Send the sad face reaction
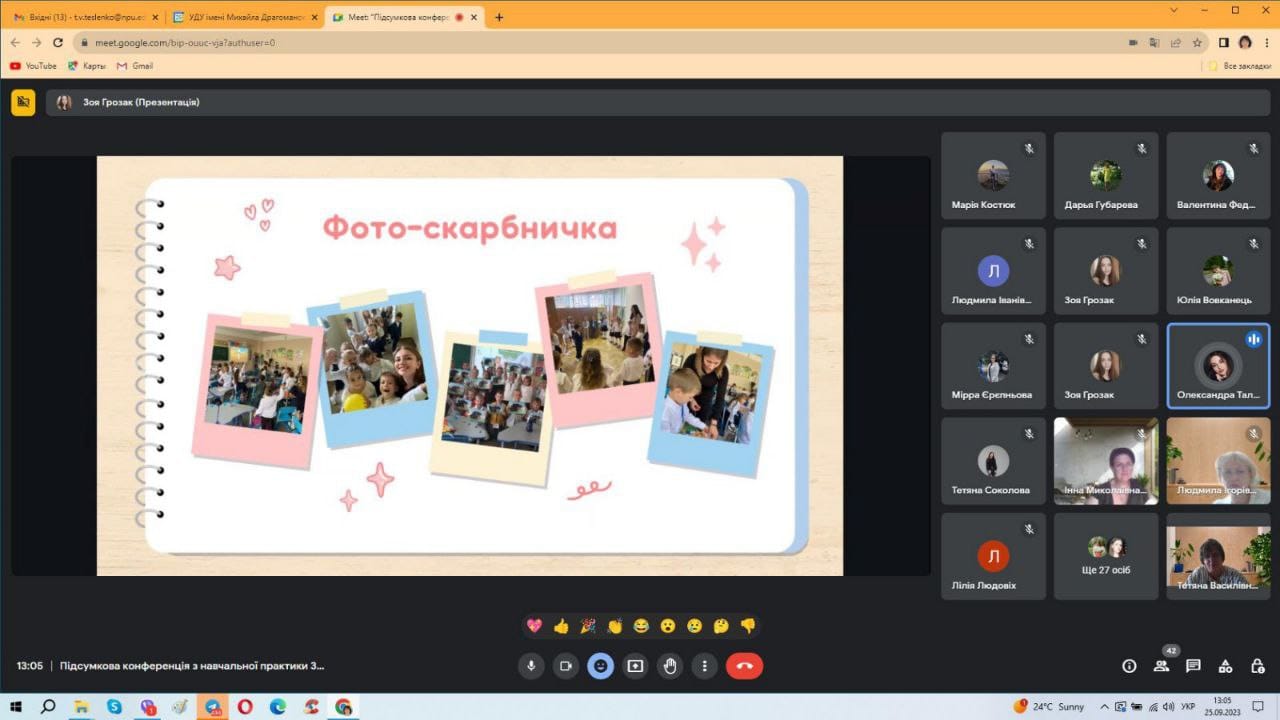This screenshot has height=720, width=1280. pyautogui.click(x=694, y=626)
